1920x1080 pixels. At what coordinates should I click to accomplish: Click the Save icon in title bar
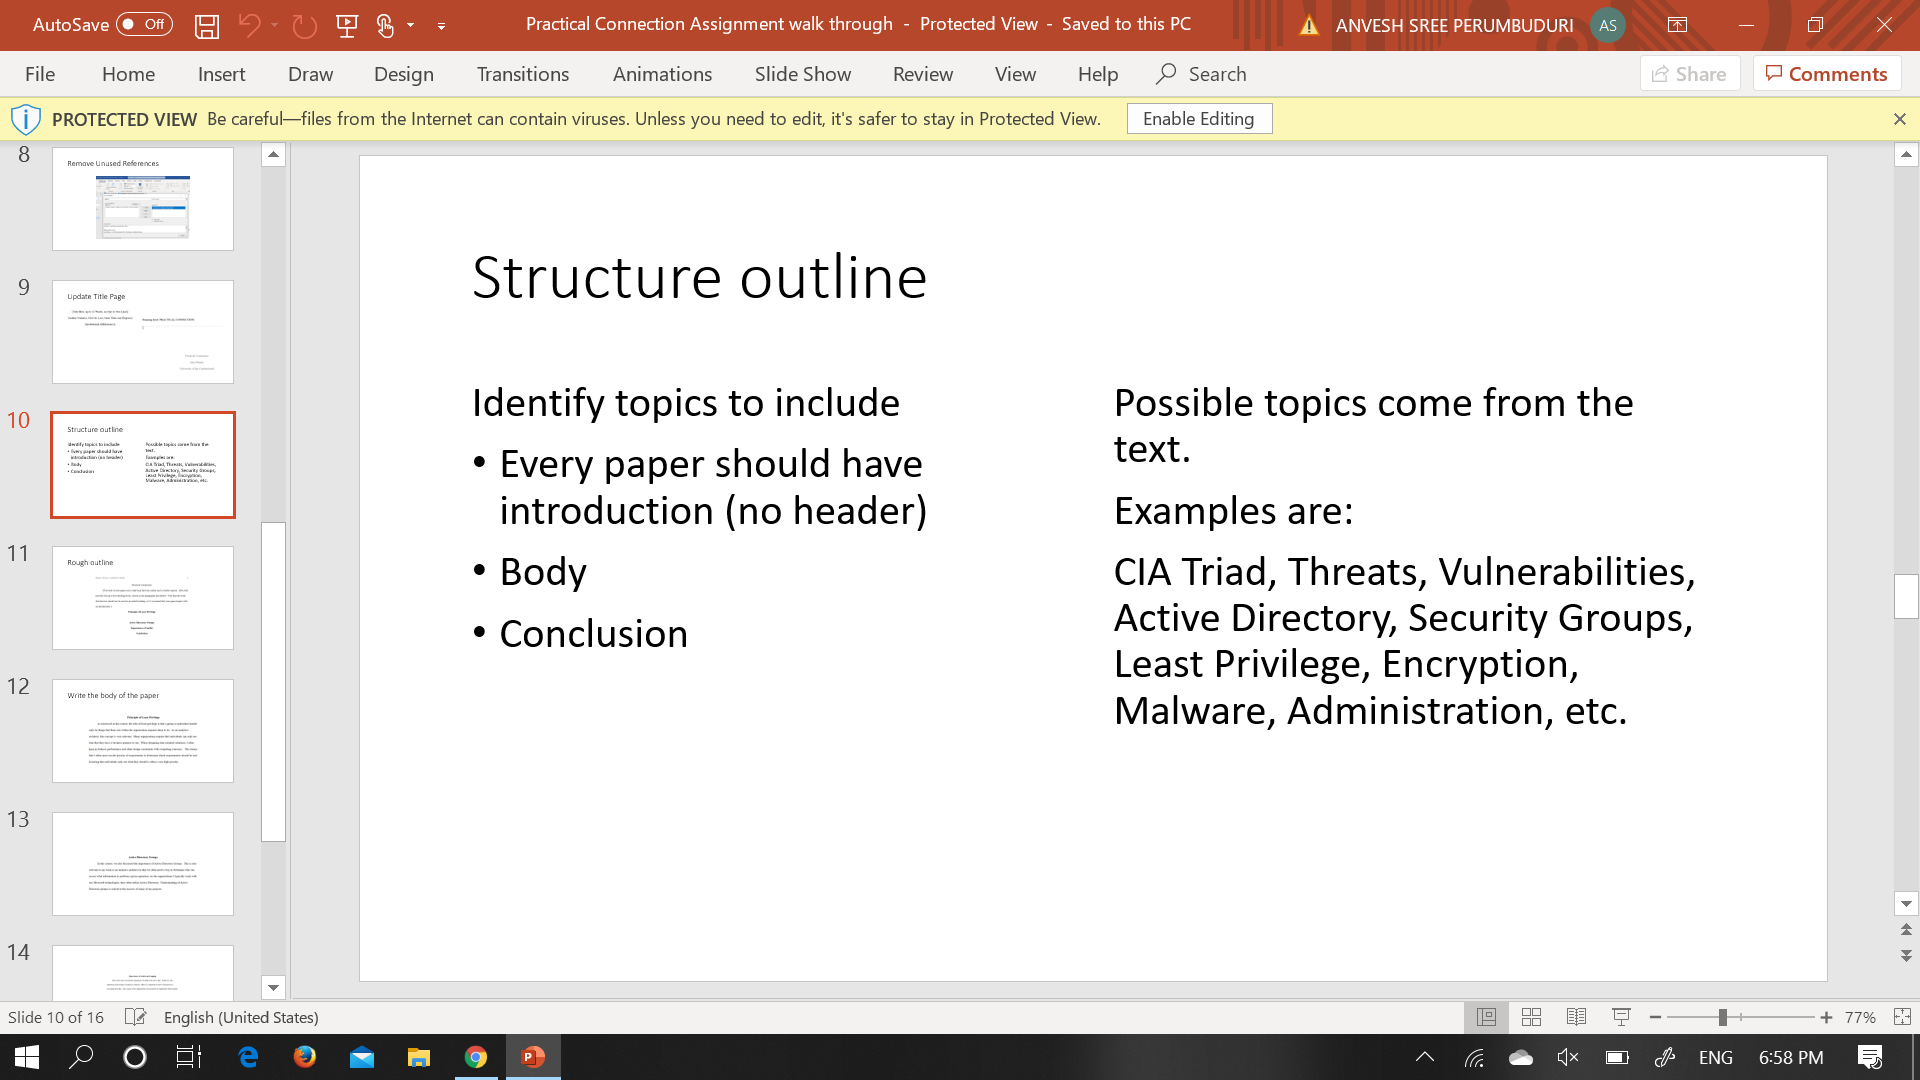pos(206,25)
